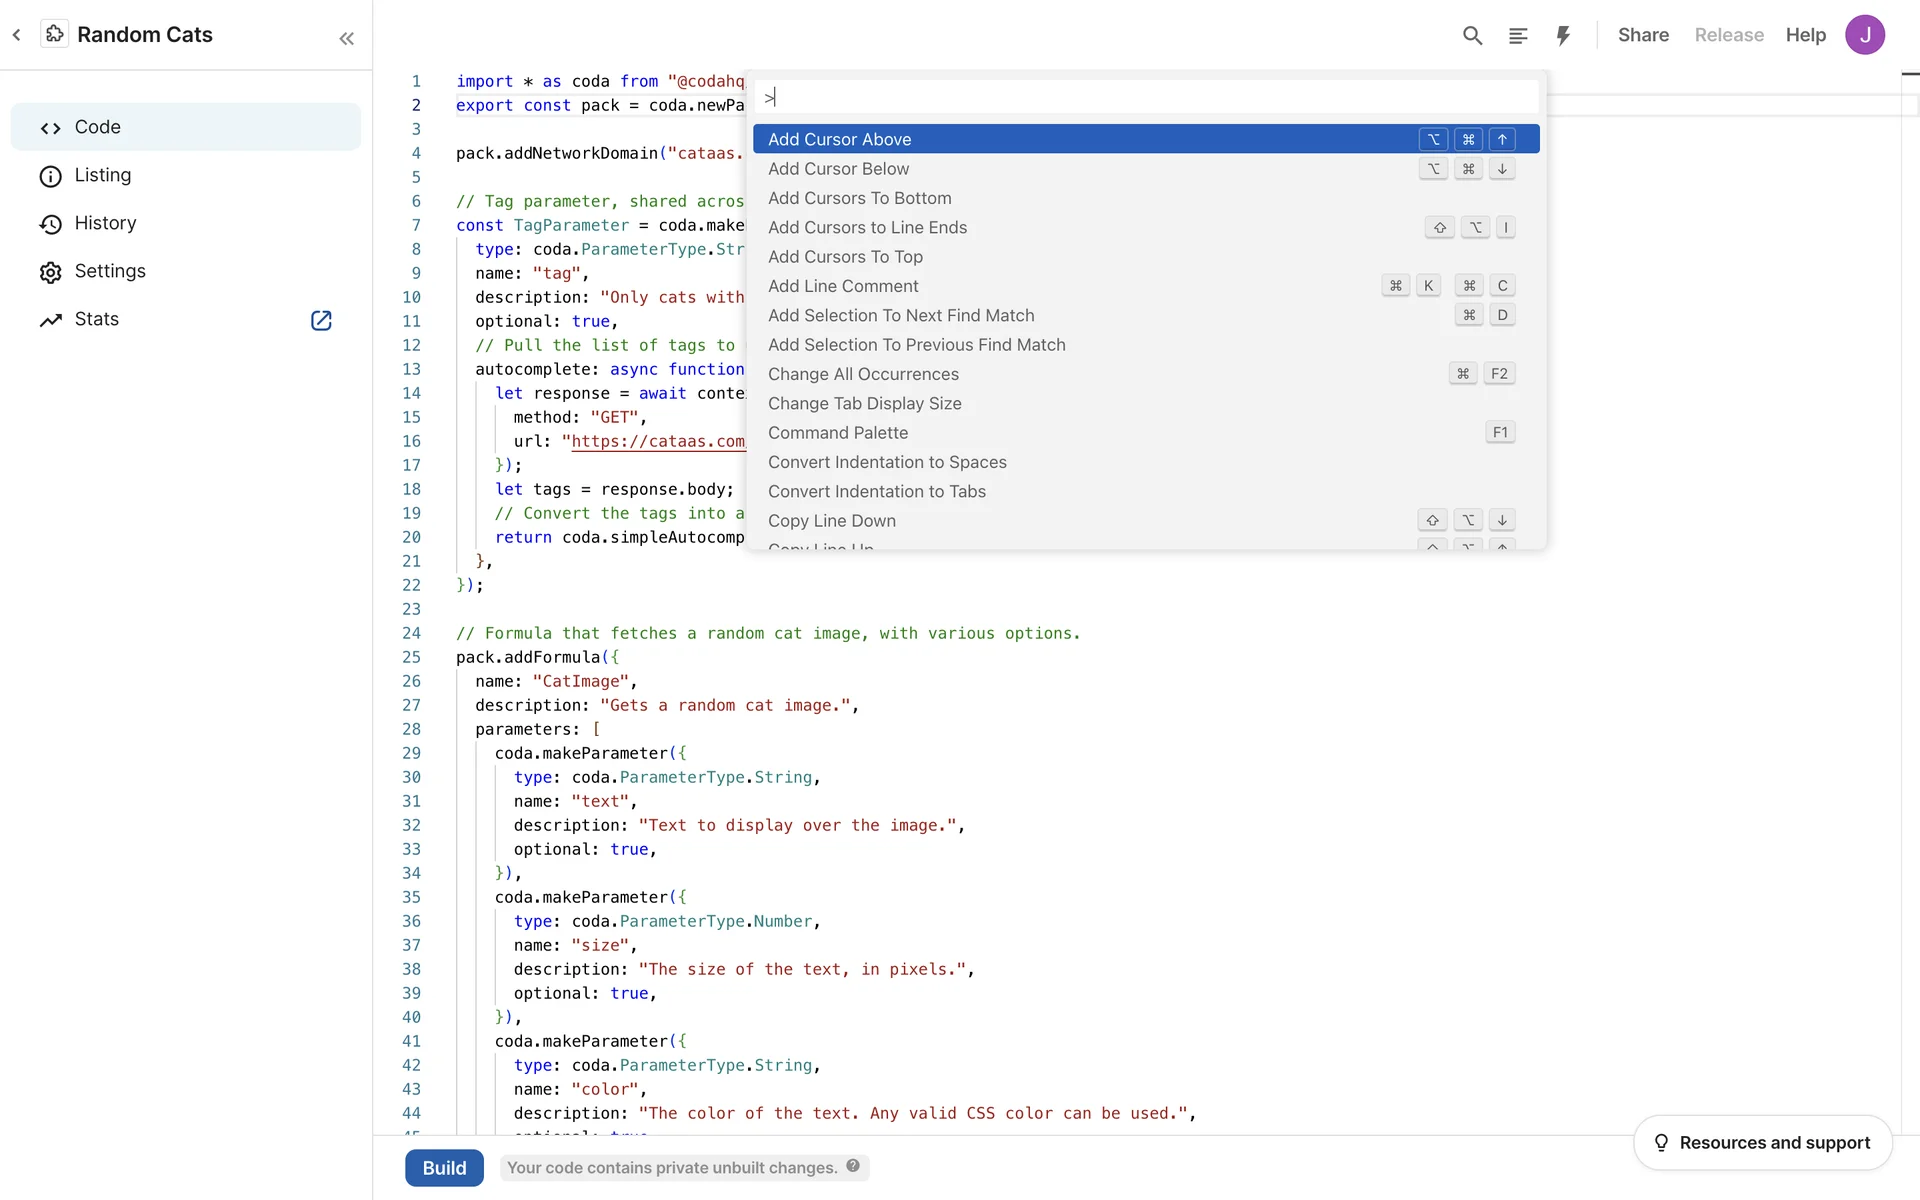1920x1200 pixels.
Task: Open the Settings sidebar item
Action: pyautogui.click(x=110, y=271)
